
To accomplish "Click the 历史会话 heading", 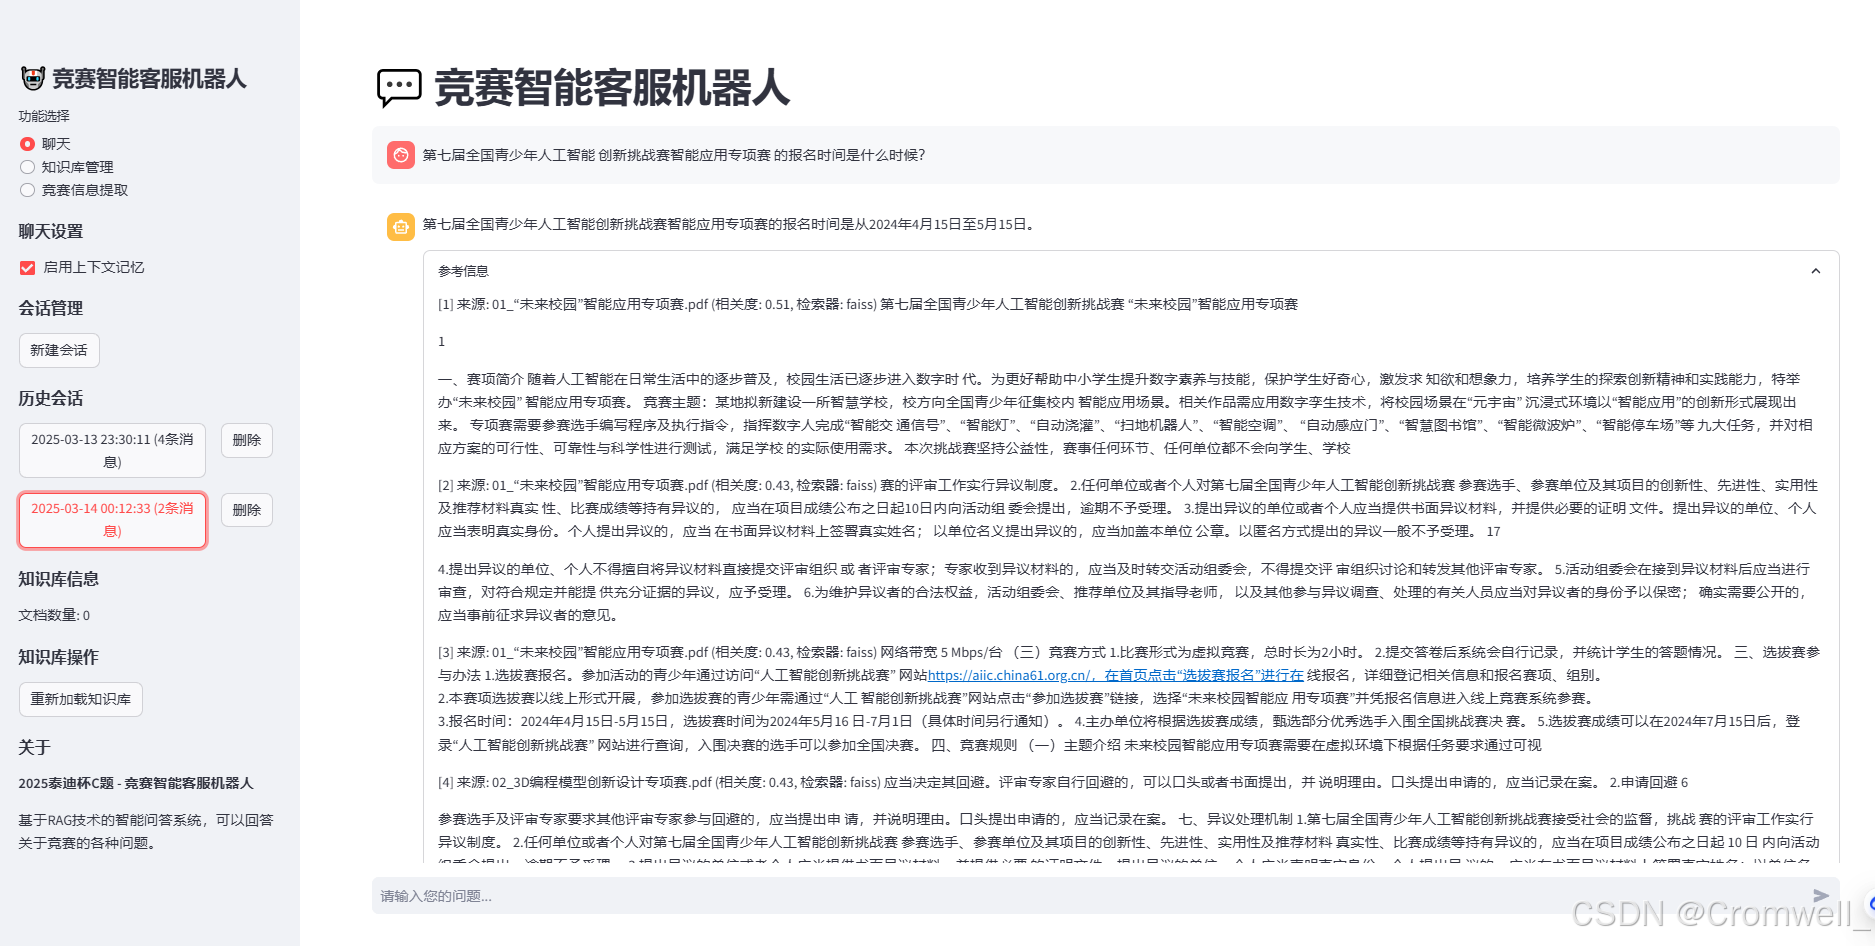I will coord(51,398).
